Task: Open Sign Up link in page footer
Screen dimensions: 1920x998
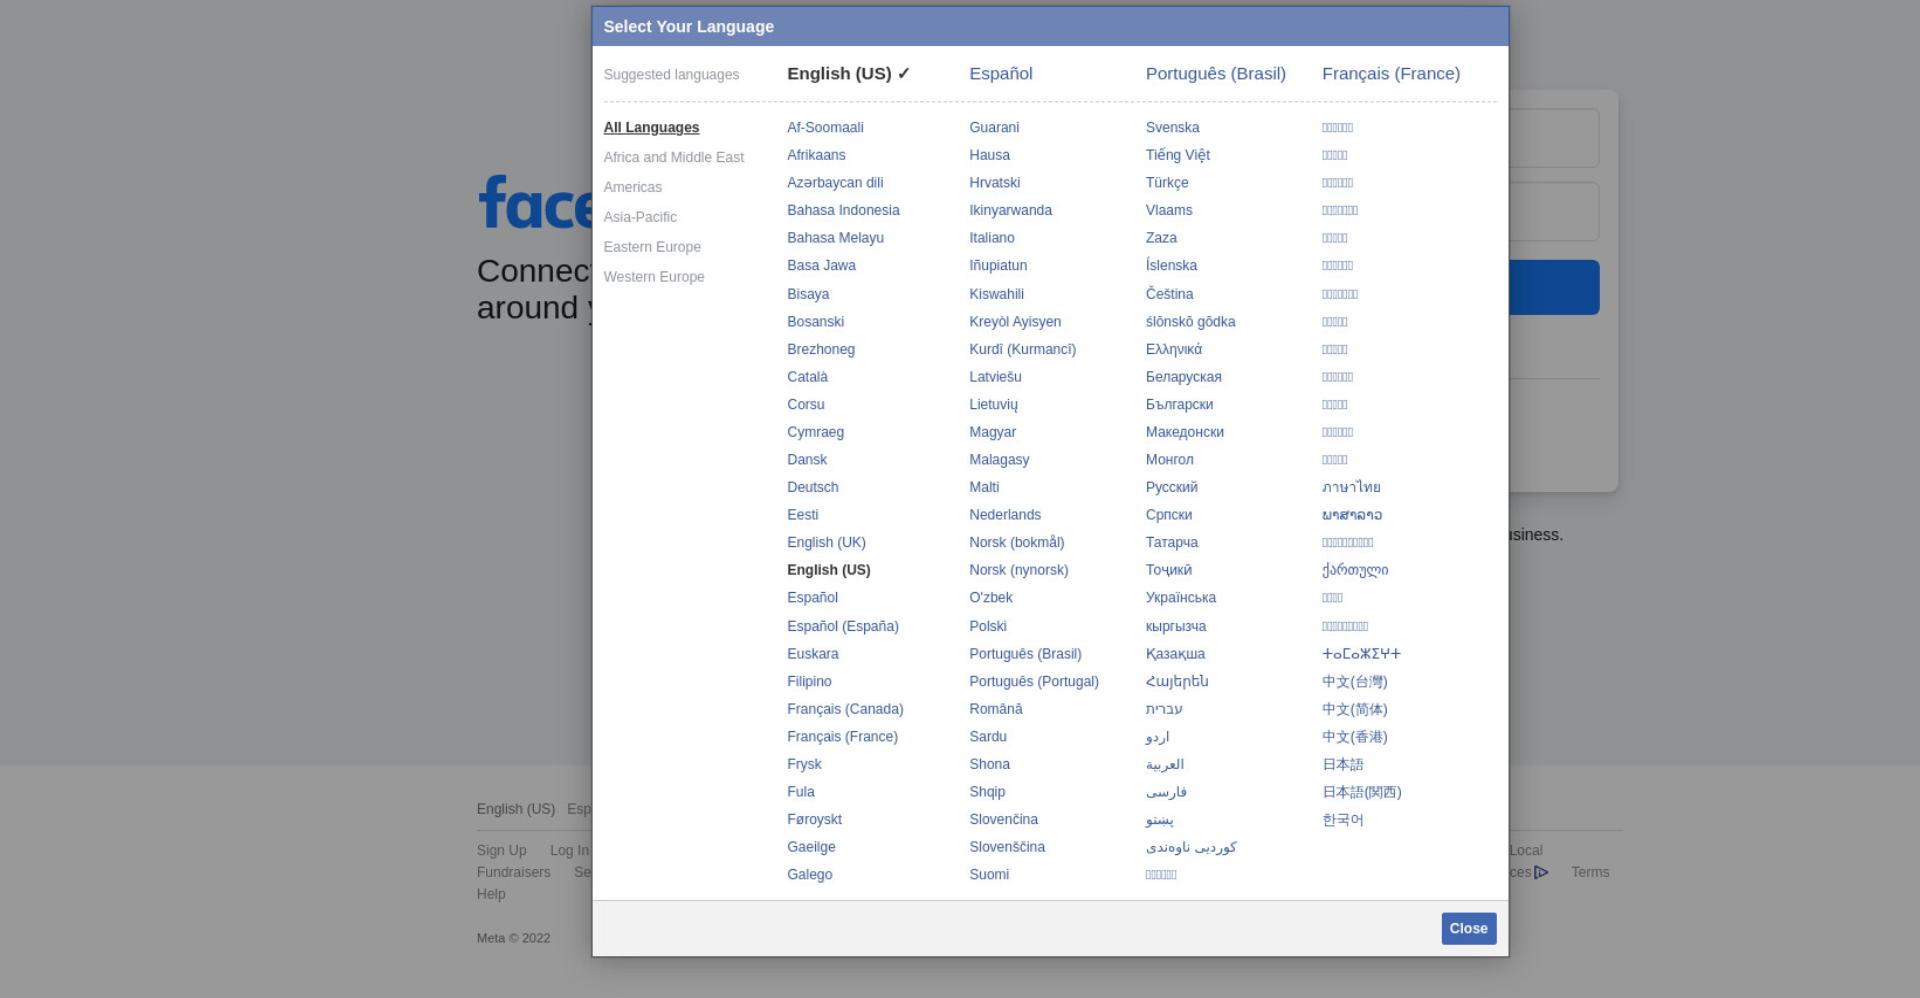Action: point(501,850)
